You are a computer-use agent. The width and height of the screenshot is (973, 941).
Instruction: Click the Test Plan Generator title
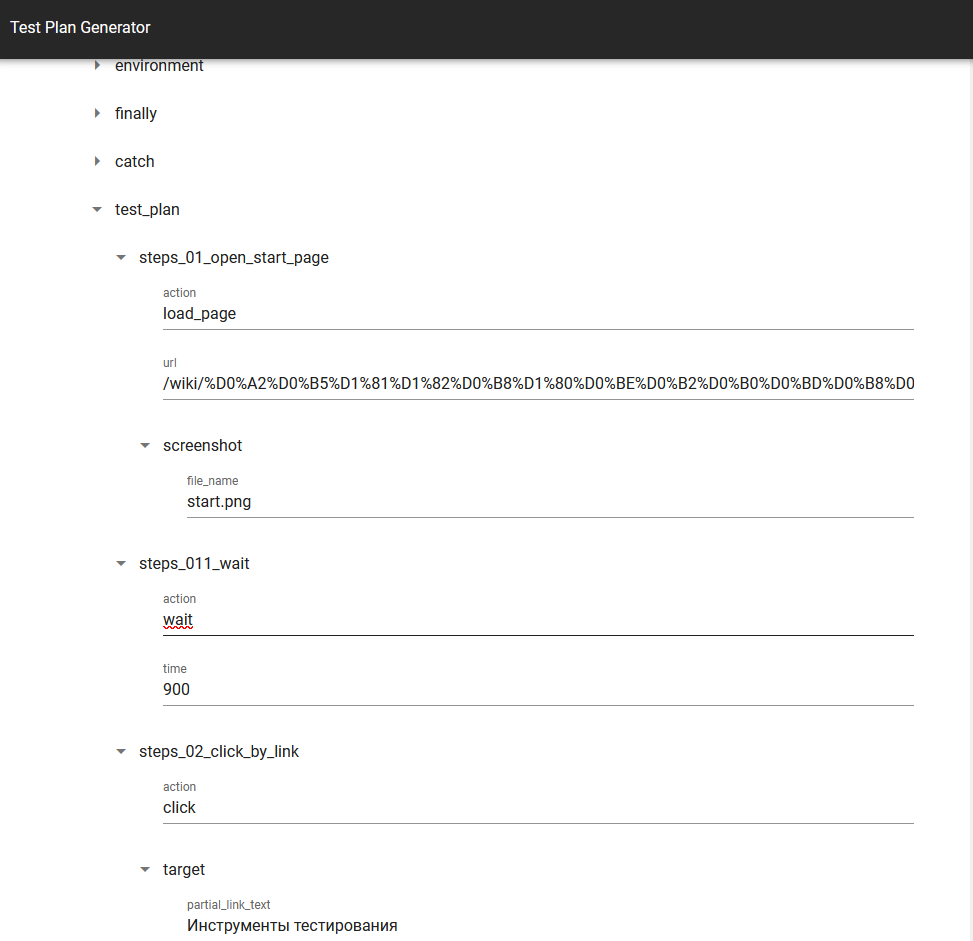click(x=80, y=28)
